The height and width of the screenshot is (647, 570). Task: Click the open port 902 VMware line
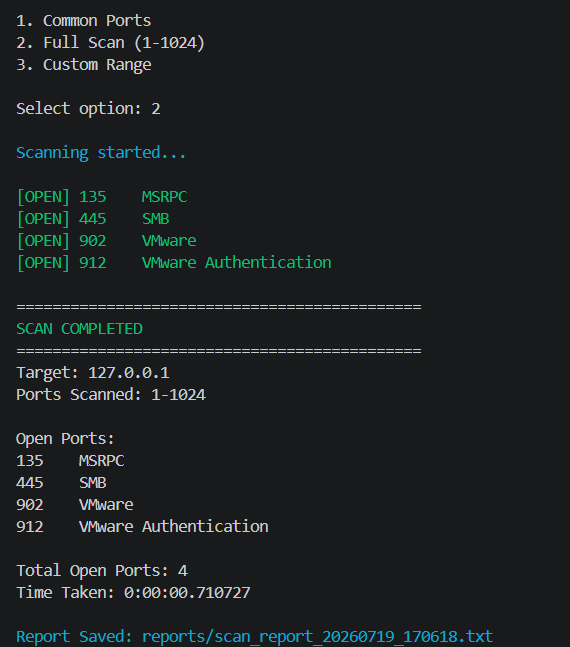pos(106,241)
